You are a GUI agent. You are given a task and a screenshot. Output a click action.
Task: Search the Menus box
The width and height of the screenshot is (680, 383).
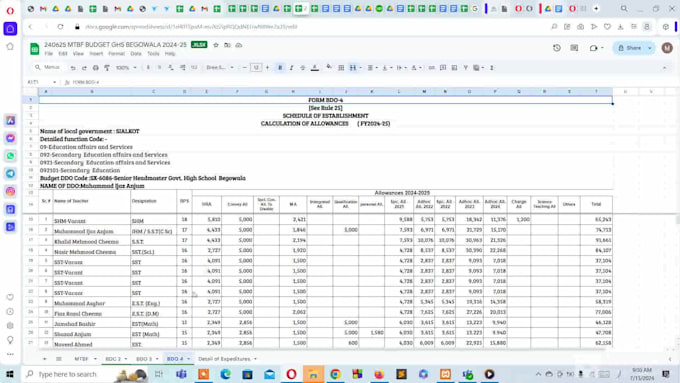pyautogui.click(x=48, y=68)
